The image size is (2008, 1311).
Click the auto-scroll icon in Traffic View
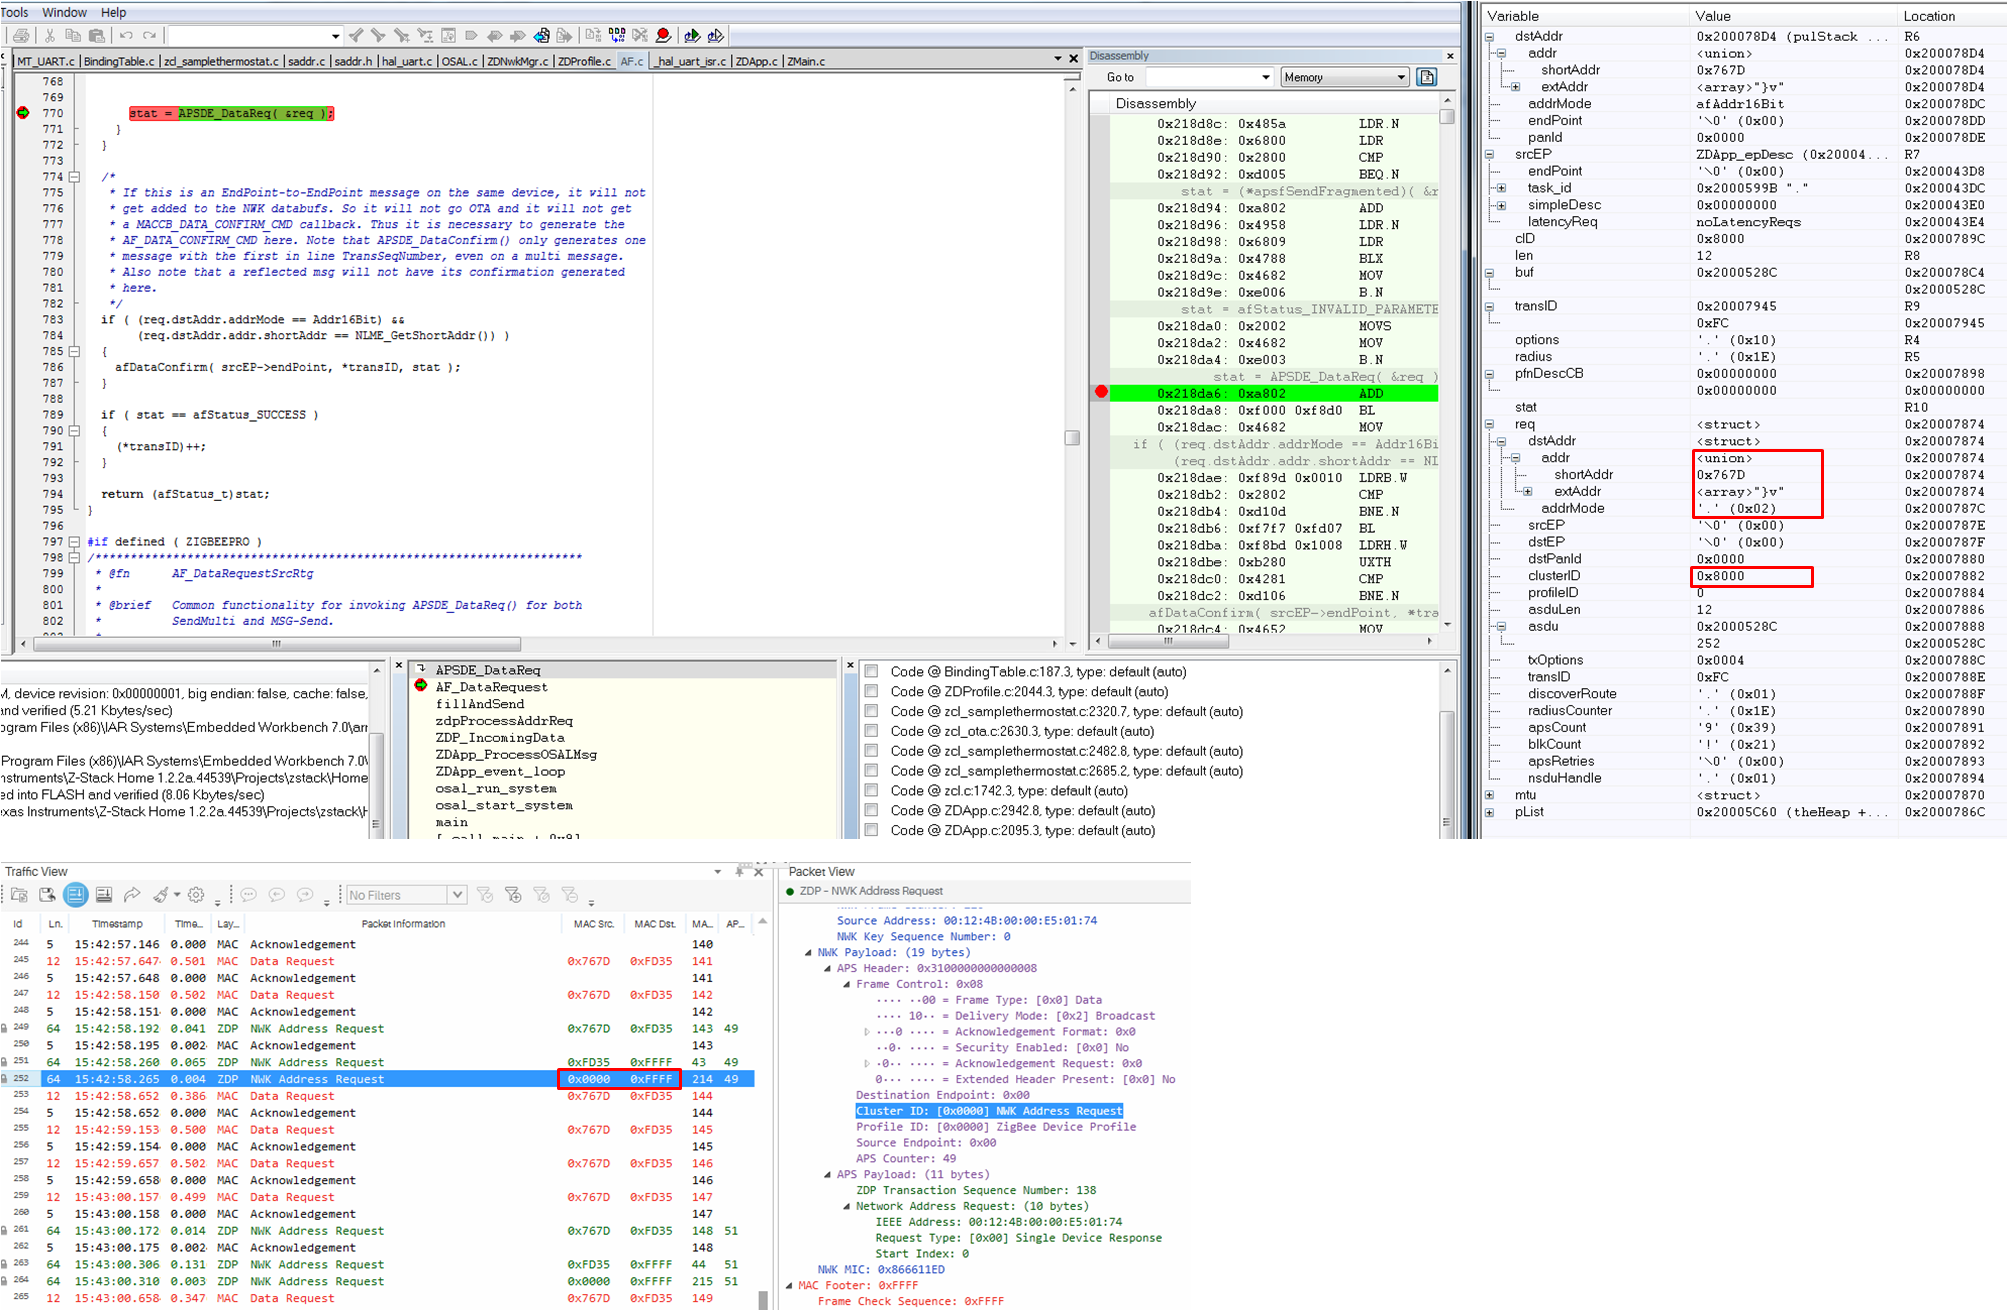pos(75,895)
